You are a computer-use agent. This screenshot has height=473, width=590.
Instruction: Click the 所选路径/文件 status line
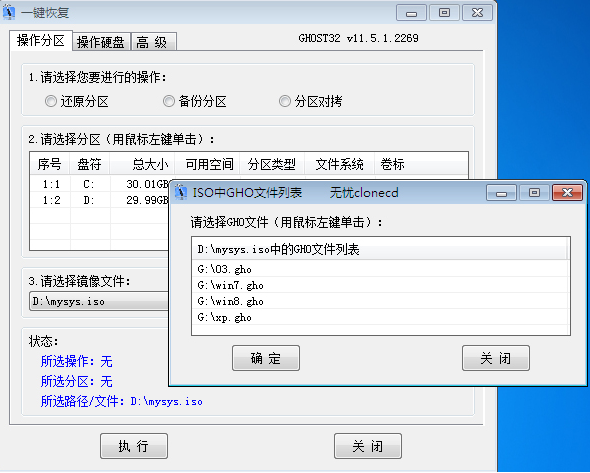tap(122, 402)
